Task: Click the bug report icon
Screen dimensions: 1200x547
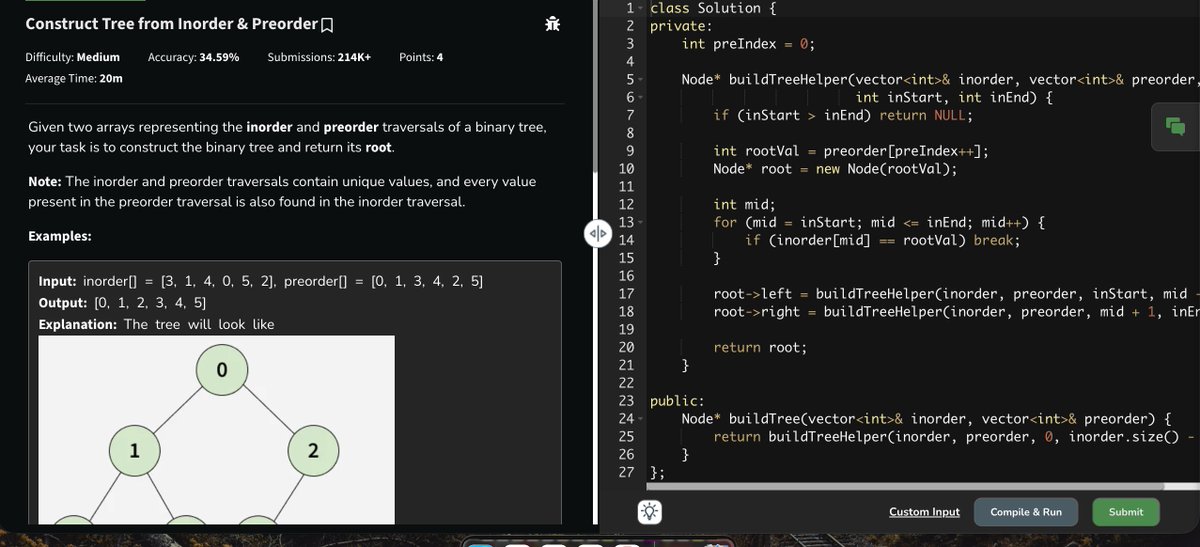Action: (x=551, y=23)
